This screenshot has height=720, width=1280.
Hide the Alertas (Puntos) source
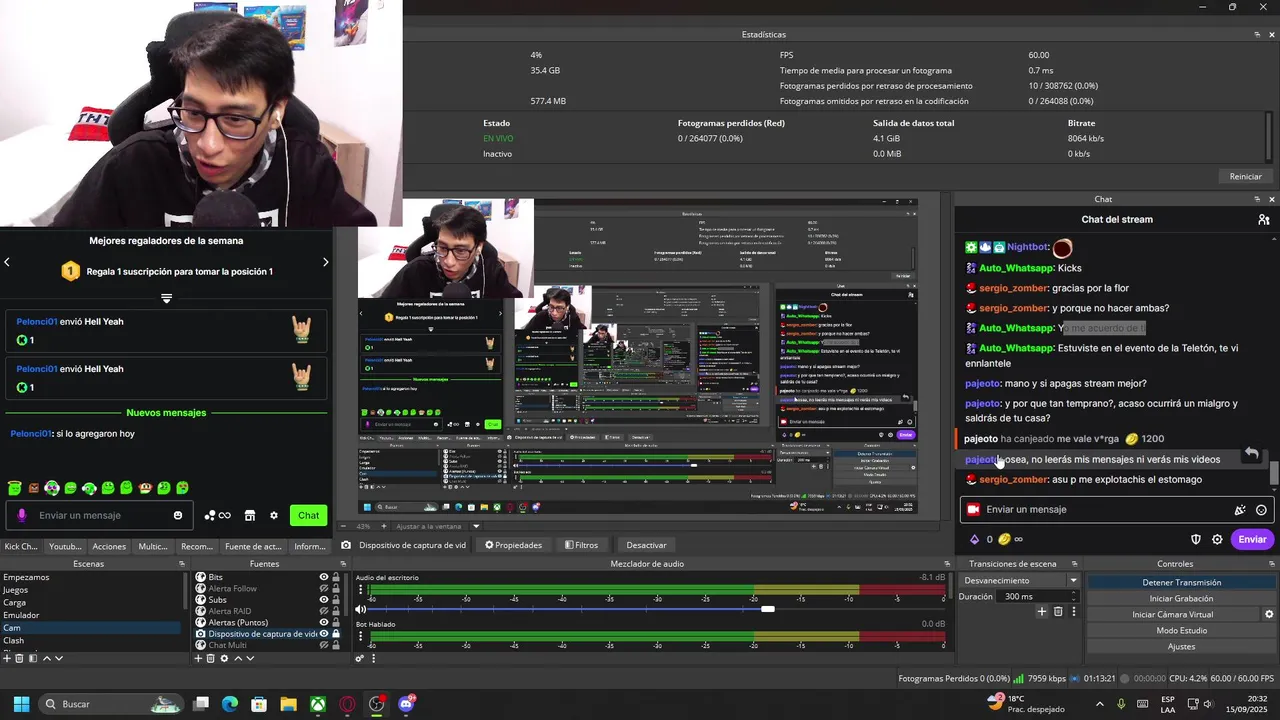point(323,623)
